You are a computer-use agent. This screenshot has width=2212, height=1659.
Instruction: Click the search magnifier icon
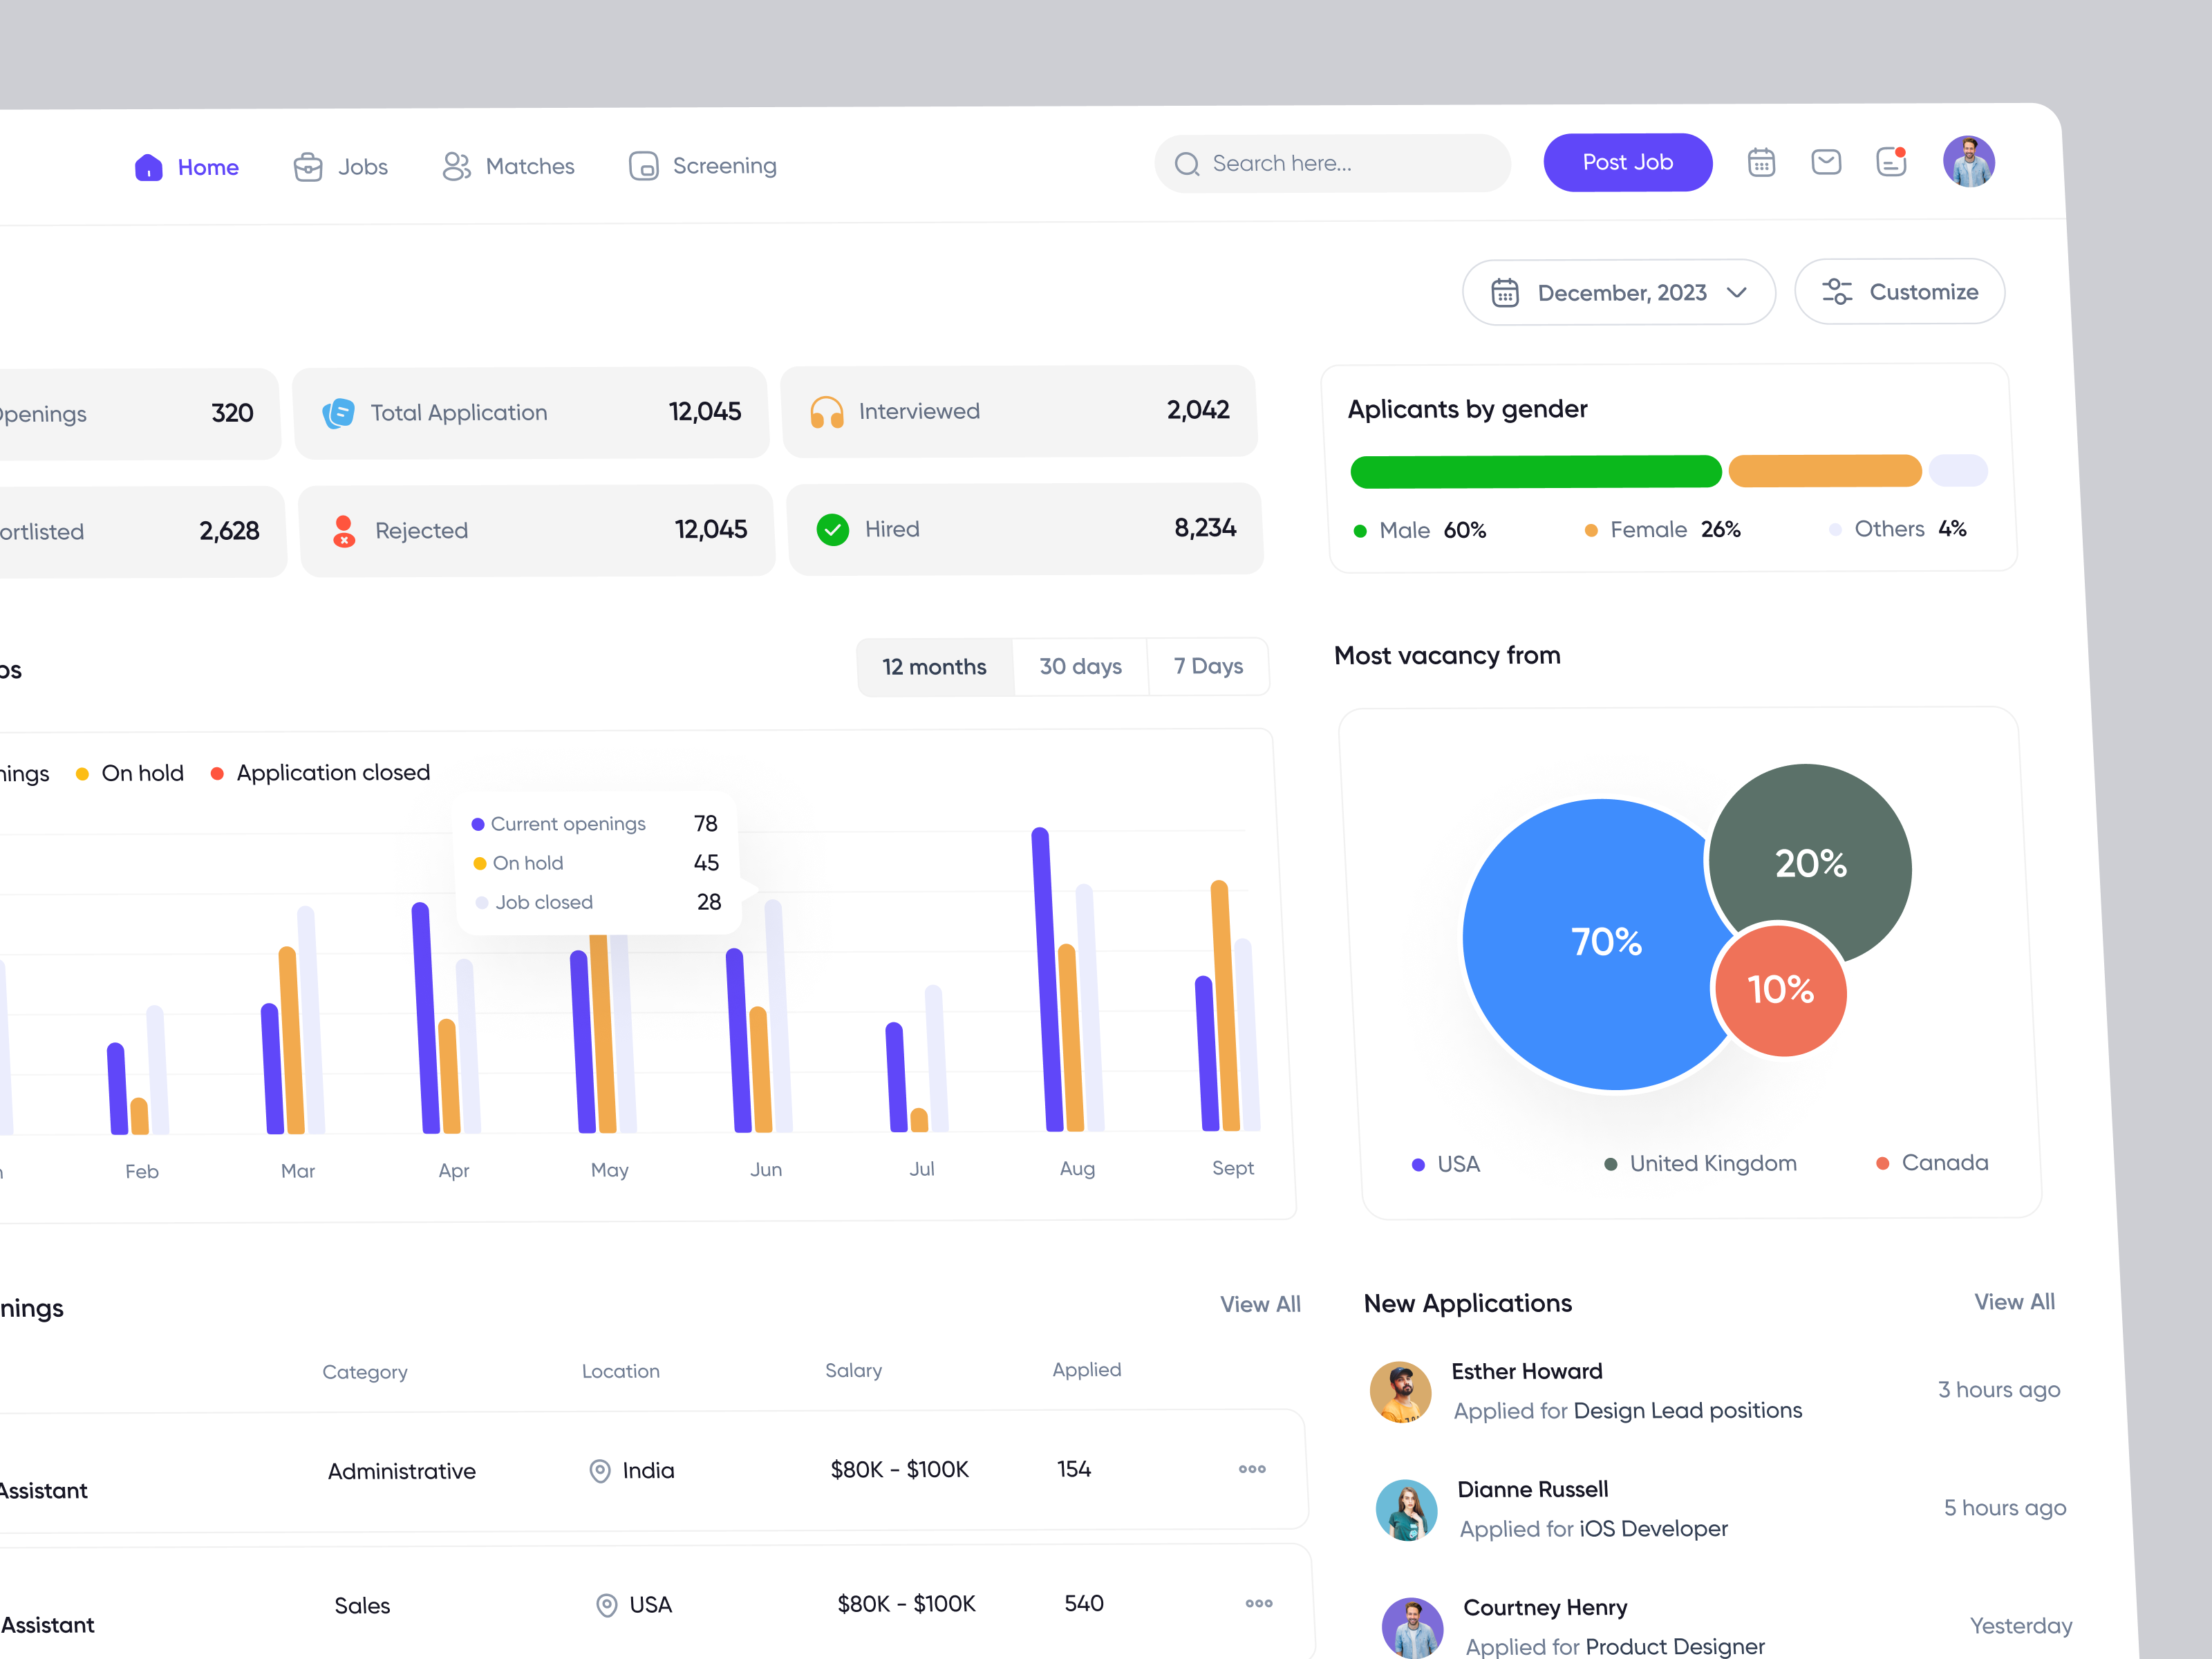click(x=1187, y=163)
